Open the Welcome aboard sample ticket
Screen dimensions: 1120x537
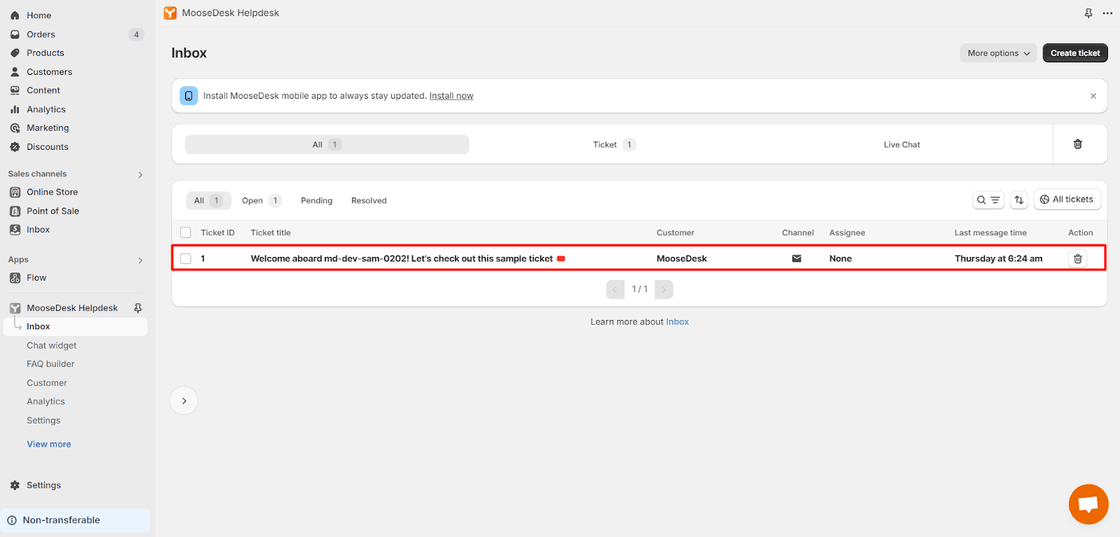401,259
